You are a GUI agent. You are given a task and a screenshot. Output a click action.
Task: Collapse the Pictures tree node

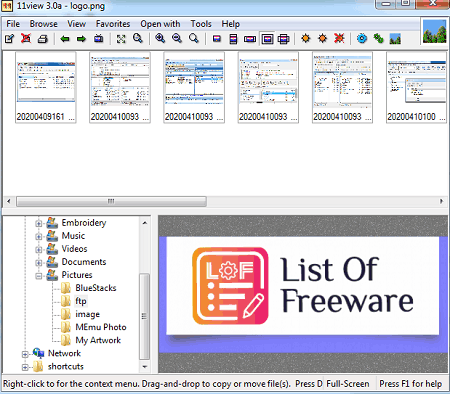click(x=39, y=276)
